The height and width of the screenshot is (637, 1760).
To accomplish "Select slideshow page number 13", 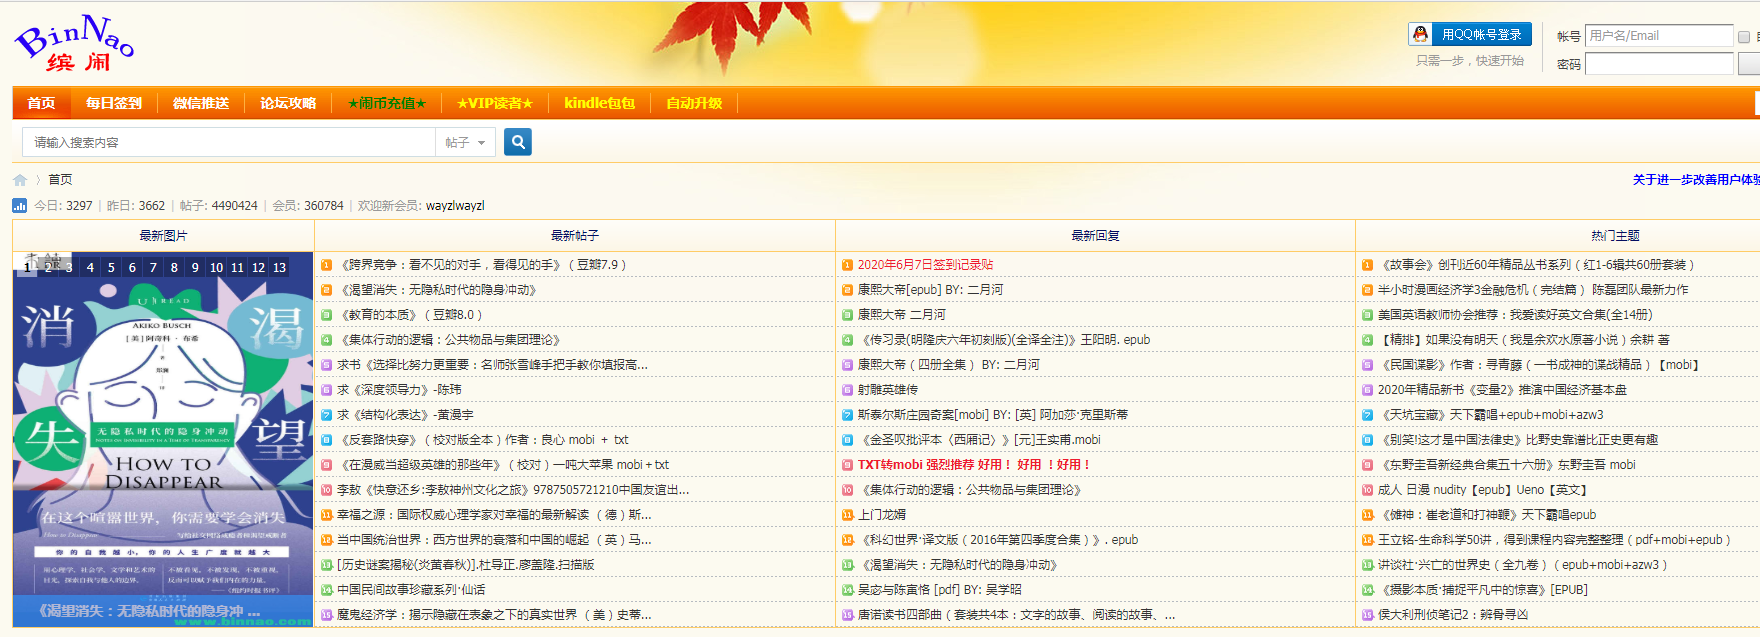I will (x=279, y=267).
